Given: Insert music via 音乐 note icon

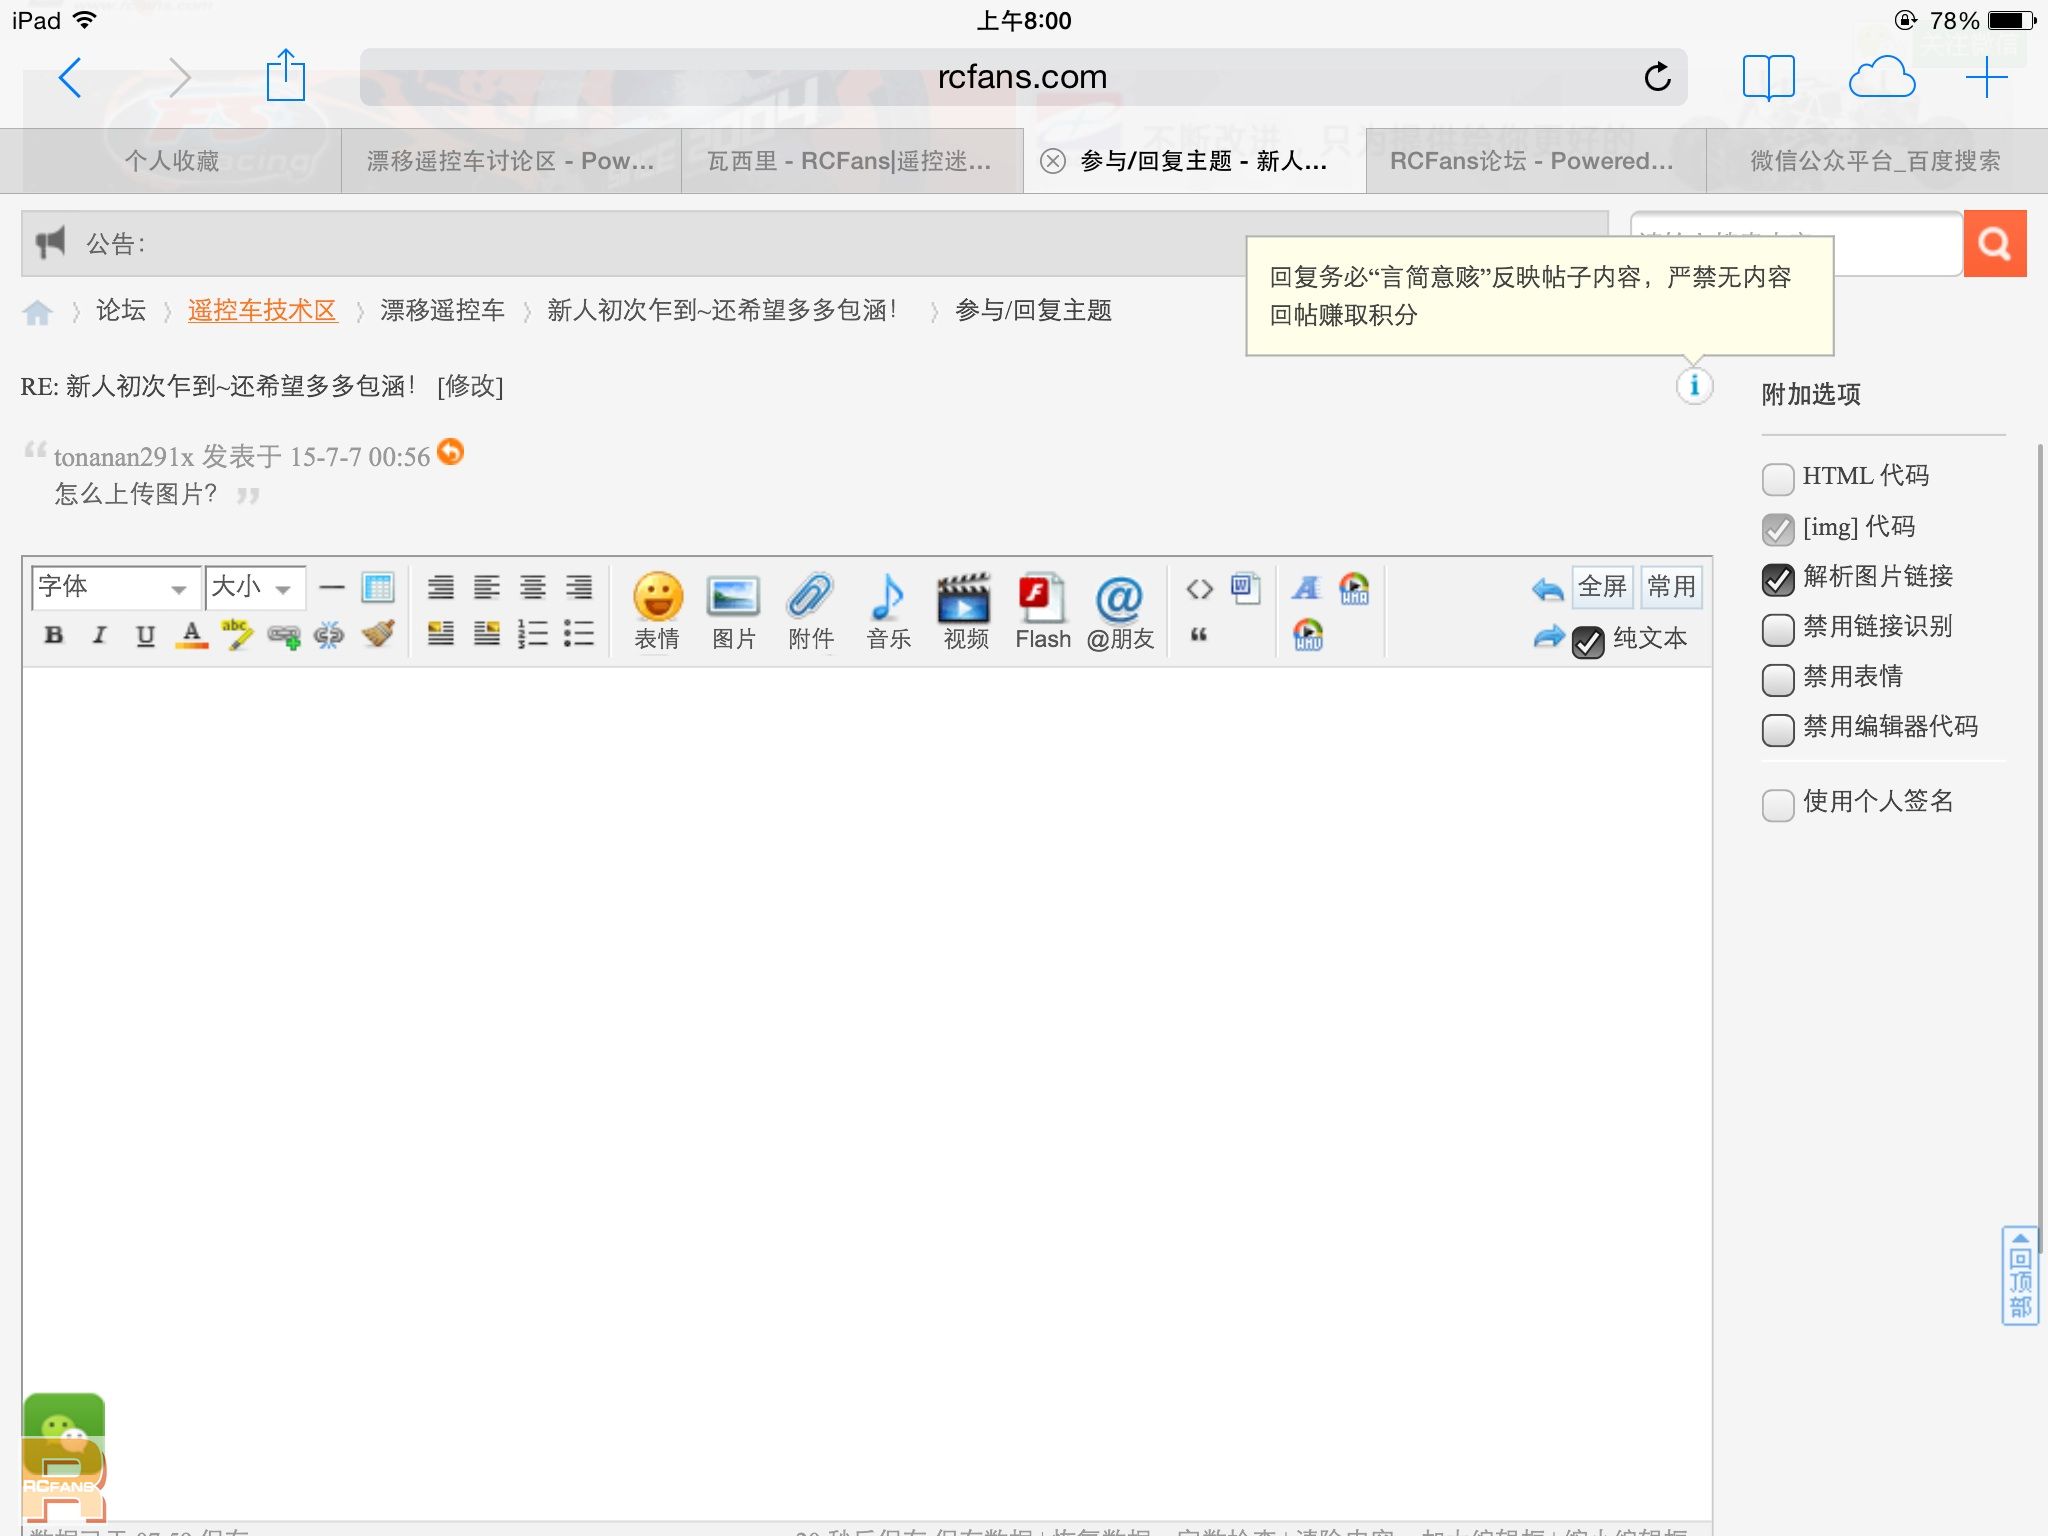Looking at the screenshot, I should click(x=888, y=611).
